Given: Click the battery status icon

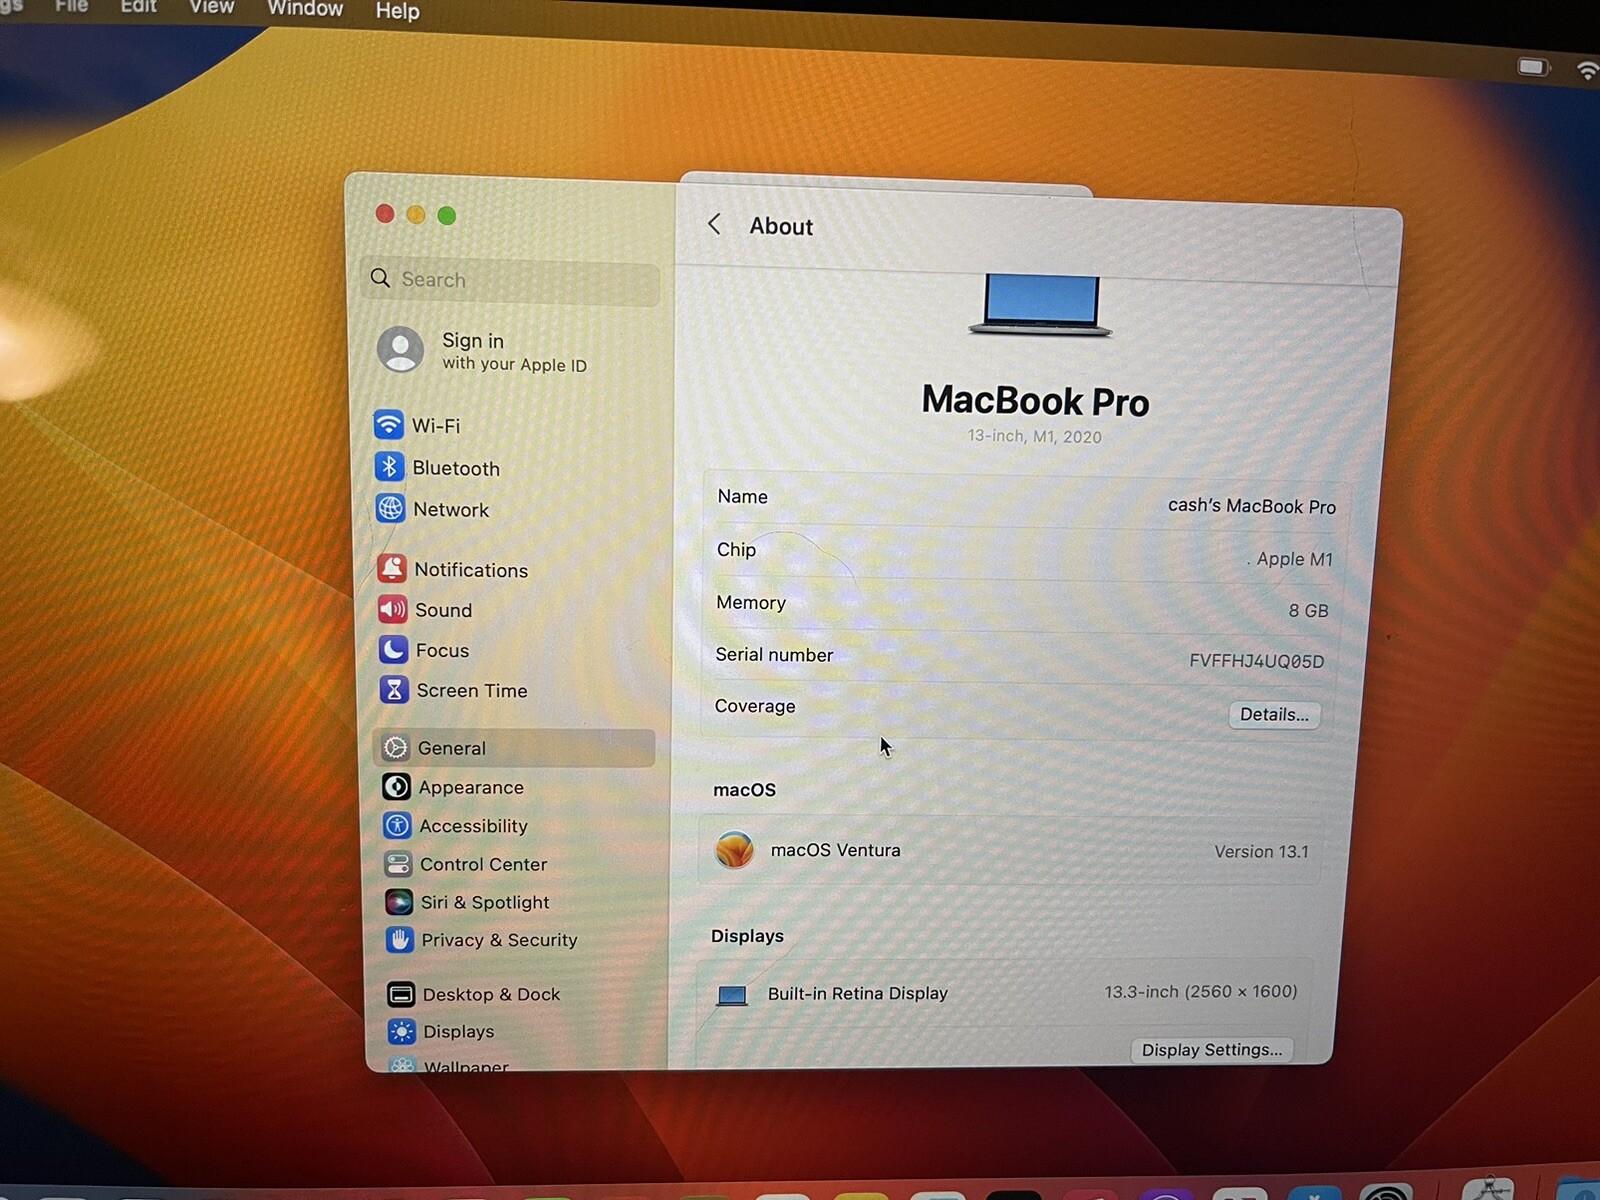Looking at the screenshot, I should (1533, 67).
